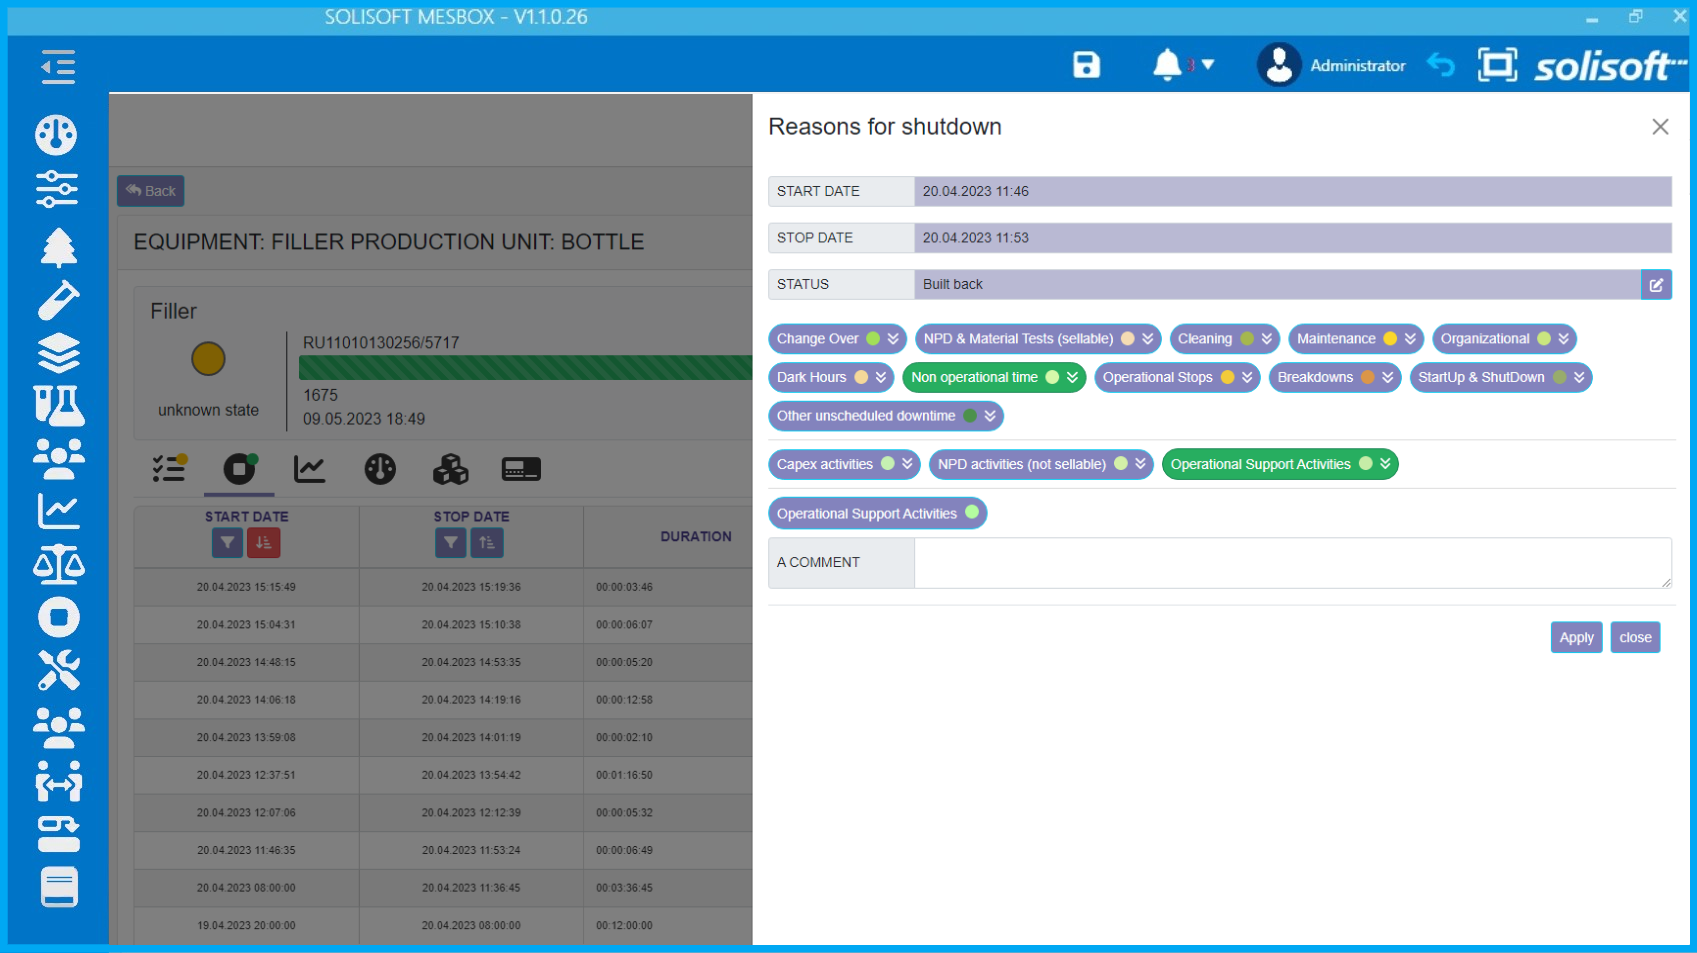Open the tree sidebar icon
This screenshot has width=1697, height=953.
click(58, 247)
